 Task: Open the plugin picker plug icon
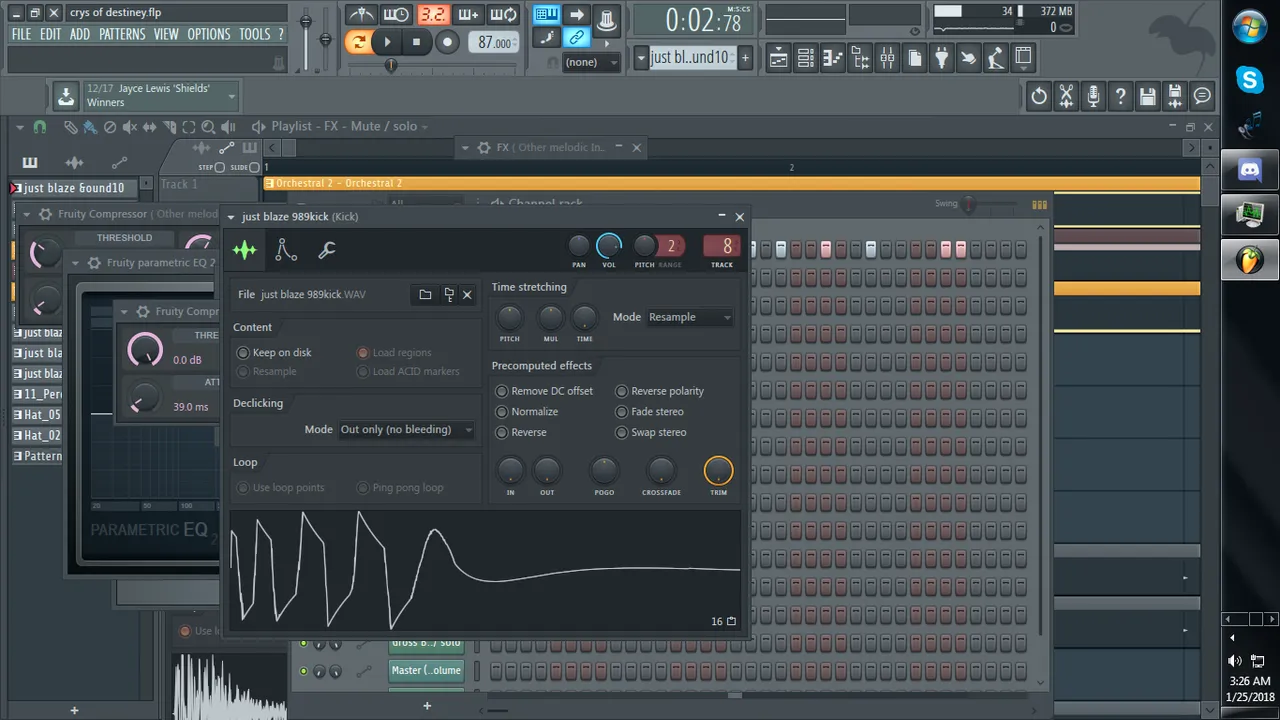[941, 59]
